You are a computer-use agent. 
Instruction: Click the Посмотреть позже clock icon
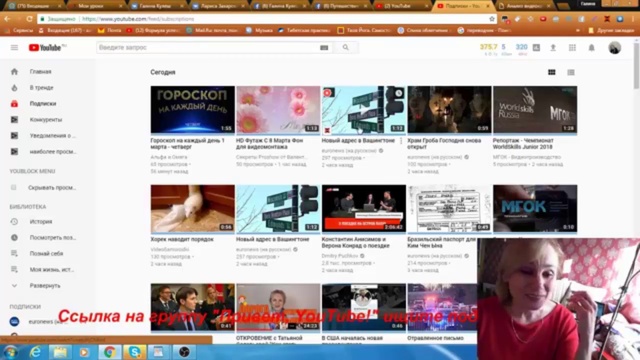(14, 238)
